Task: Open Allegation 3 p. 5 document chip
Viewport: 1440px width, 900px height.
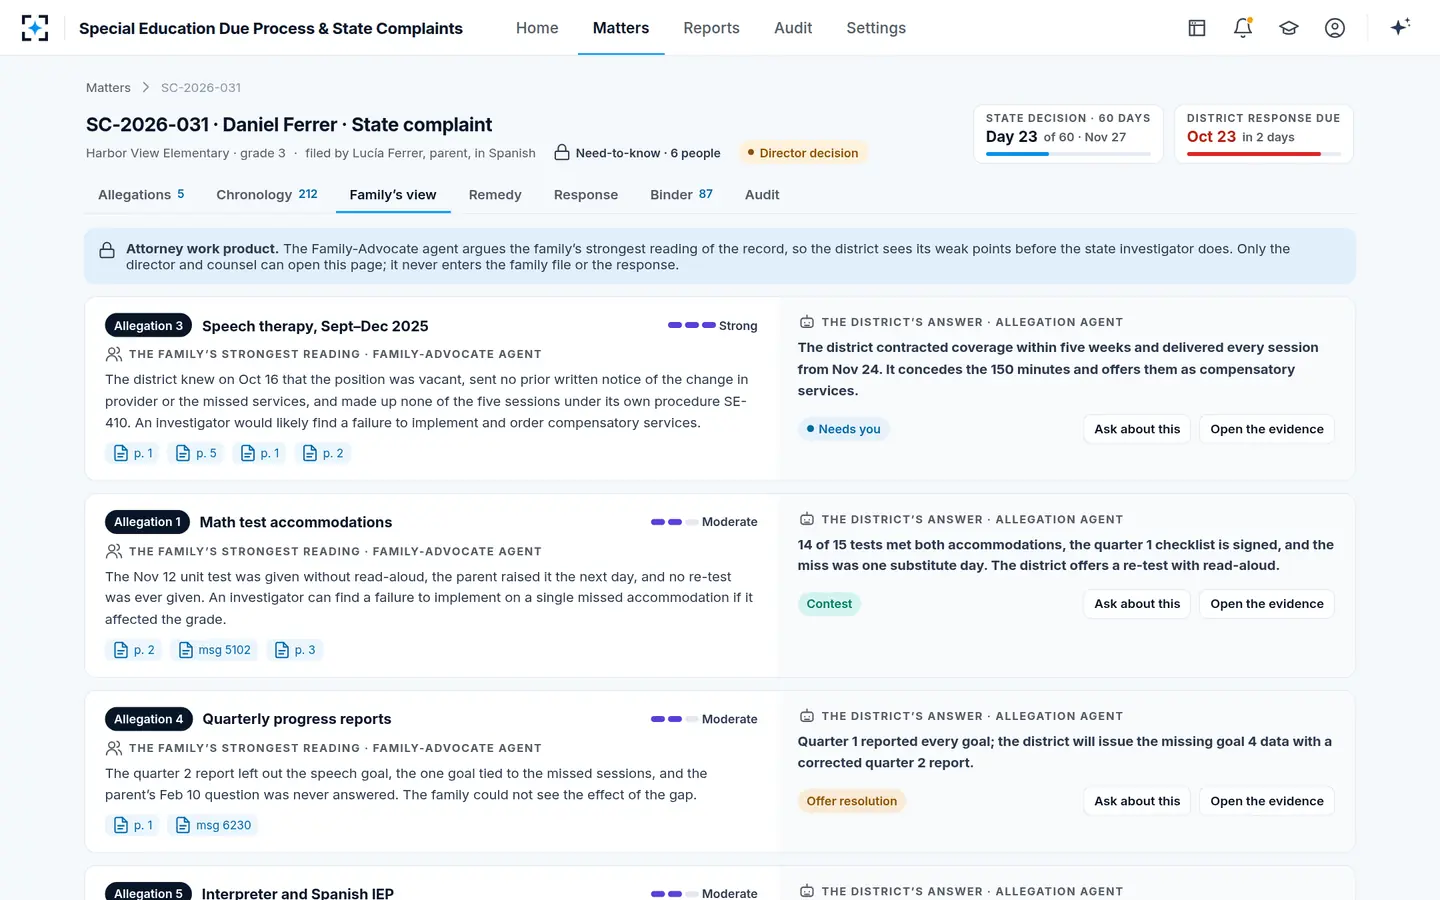Action: 195,453
